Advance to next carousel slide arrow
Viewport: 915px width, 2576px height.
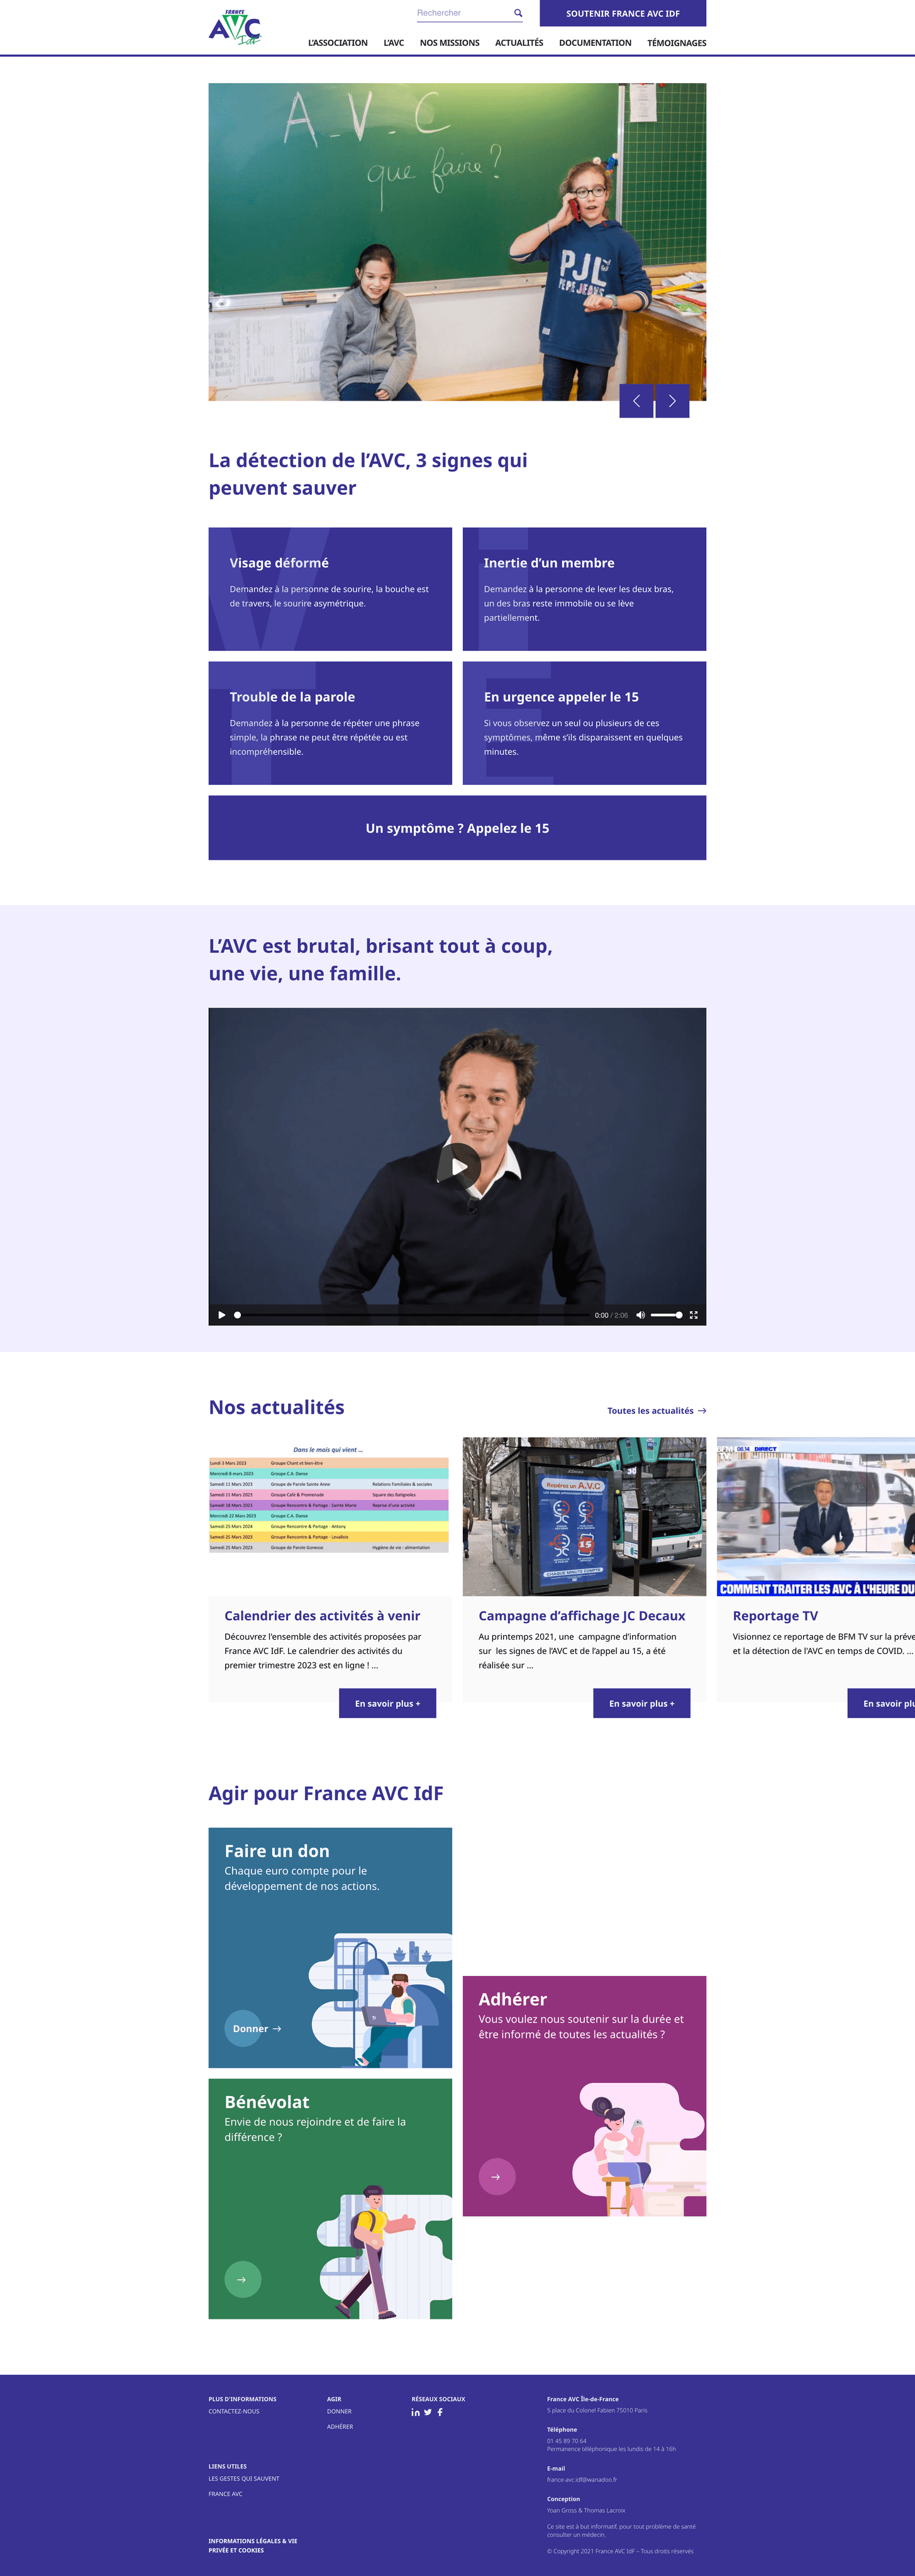(672, 401)
